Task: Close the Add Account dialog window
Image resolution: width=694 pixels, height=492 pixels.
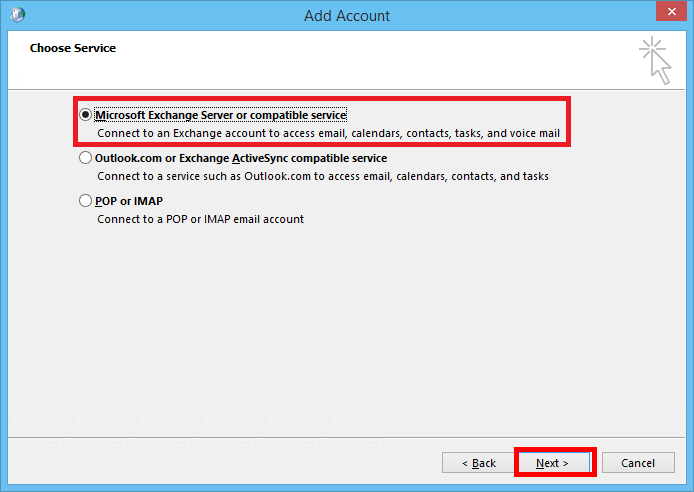Action: 671,11
